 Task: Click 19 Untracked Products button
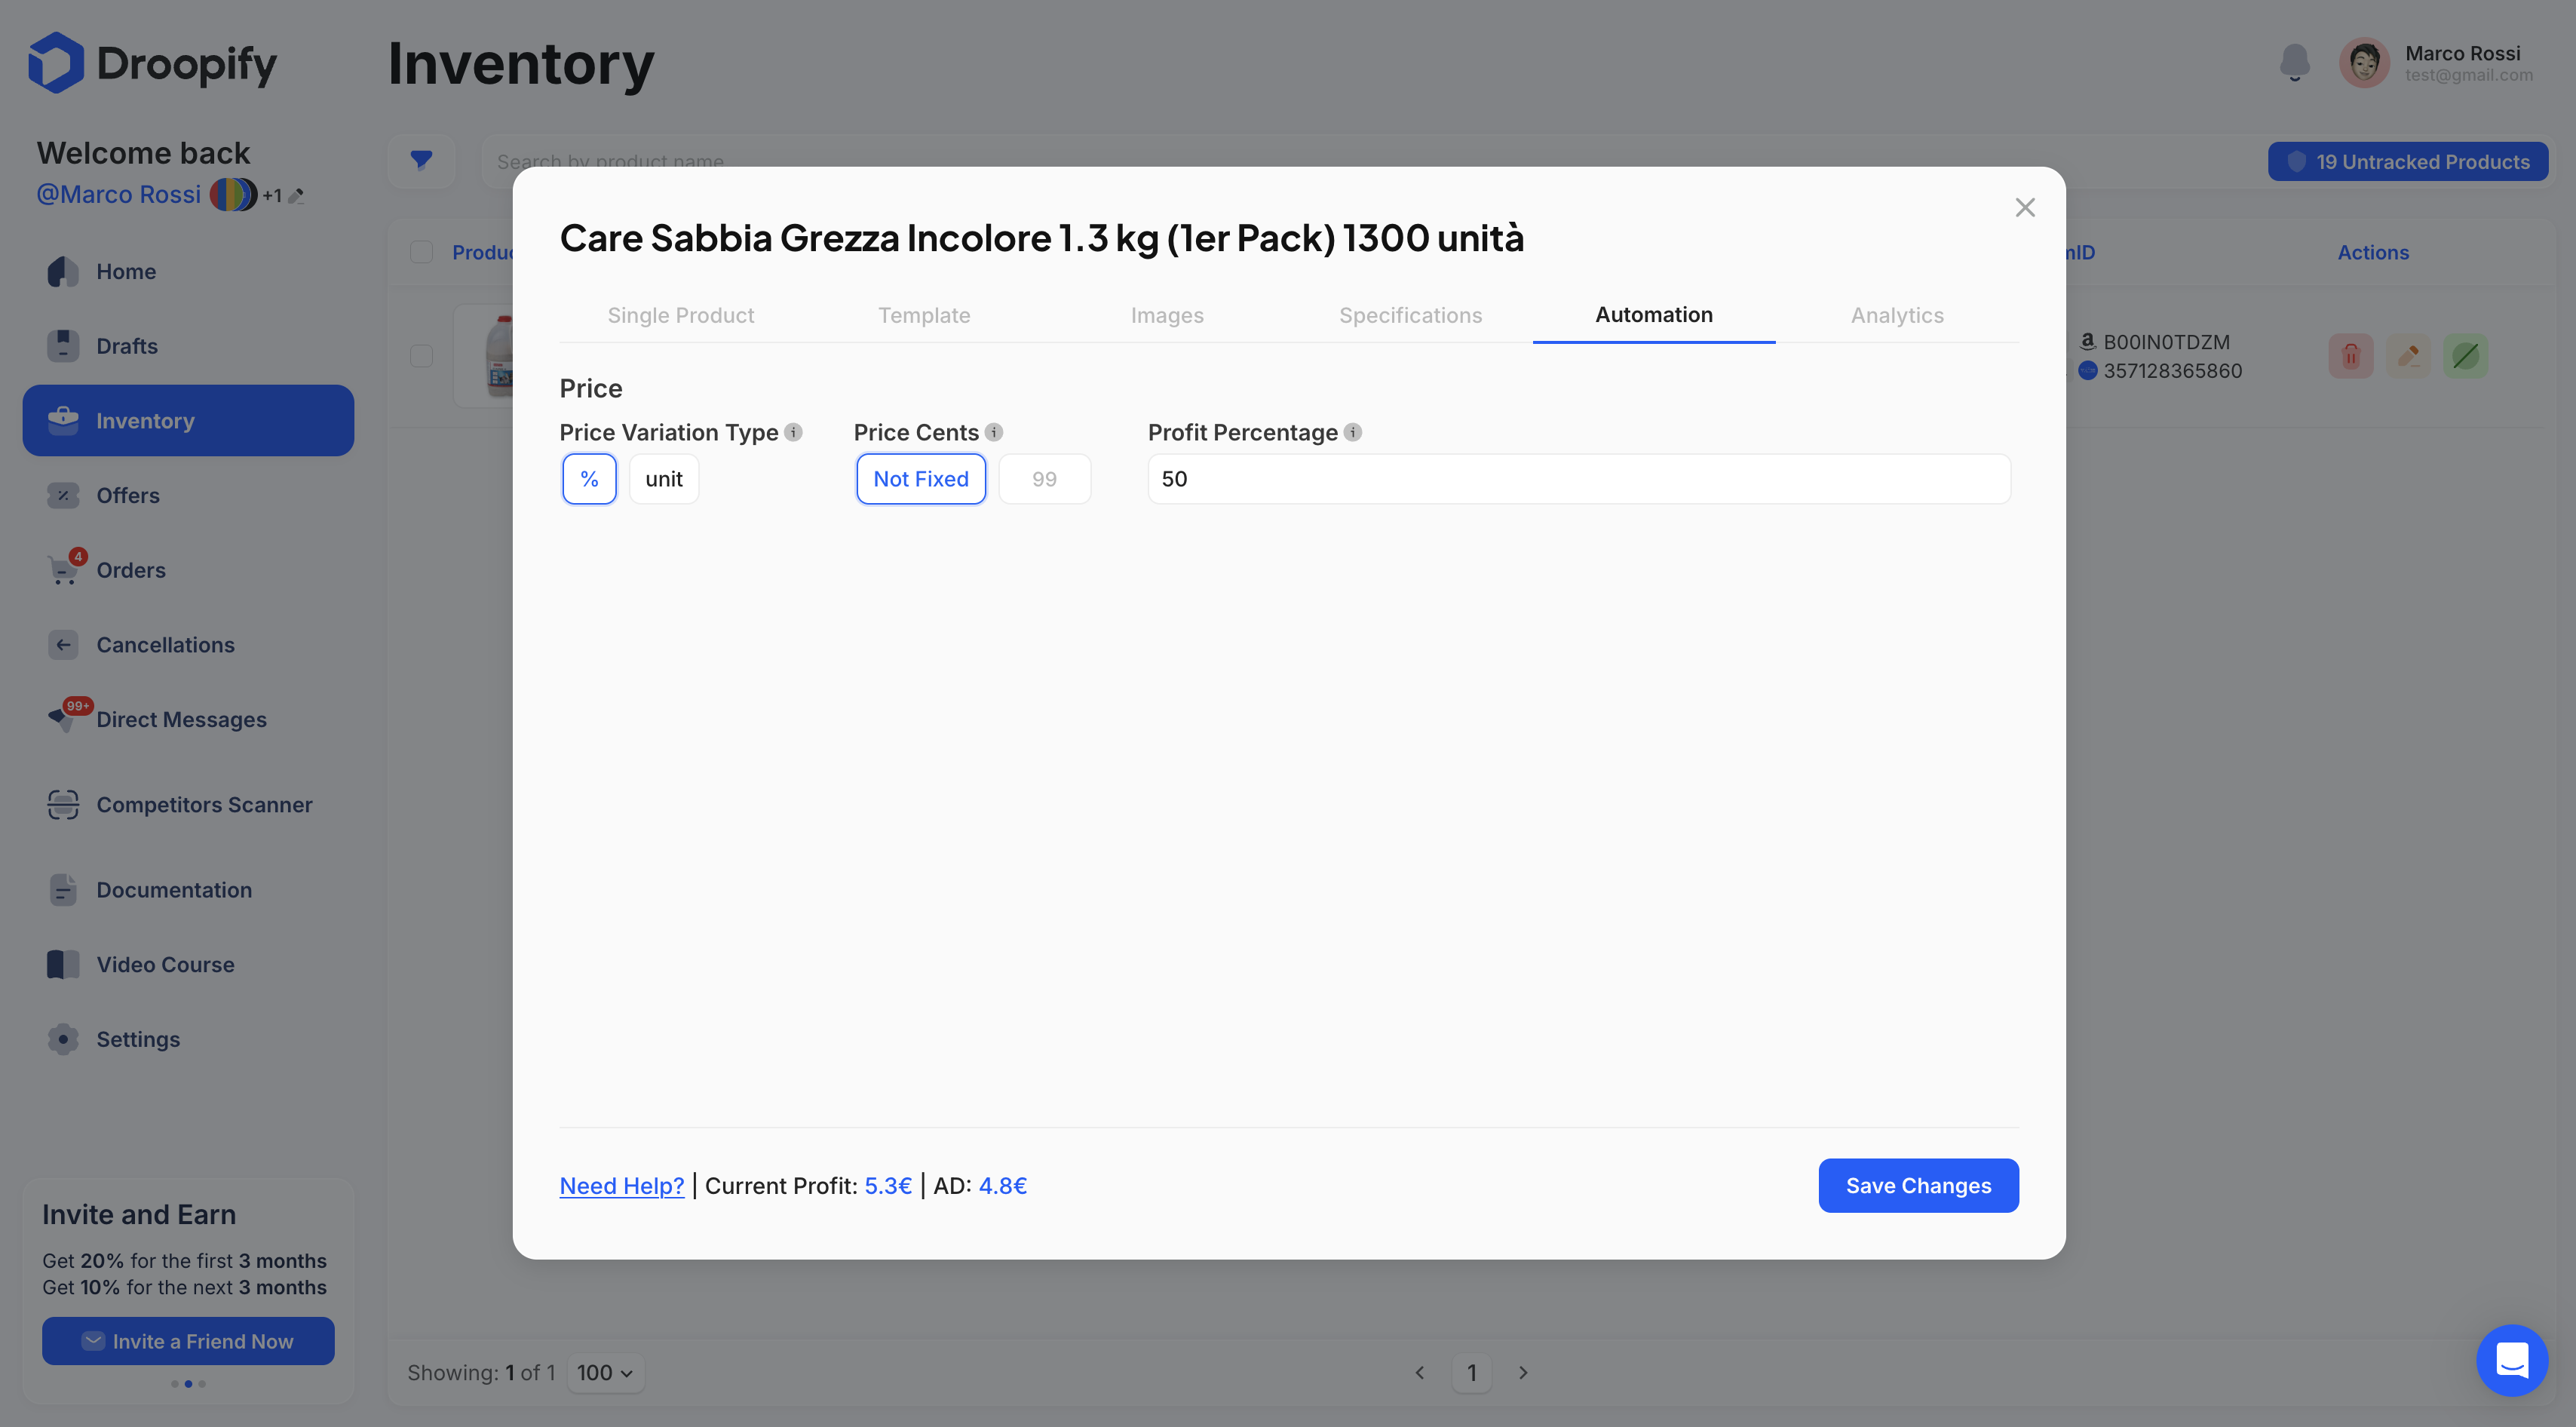[2408, 161]
